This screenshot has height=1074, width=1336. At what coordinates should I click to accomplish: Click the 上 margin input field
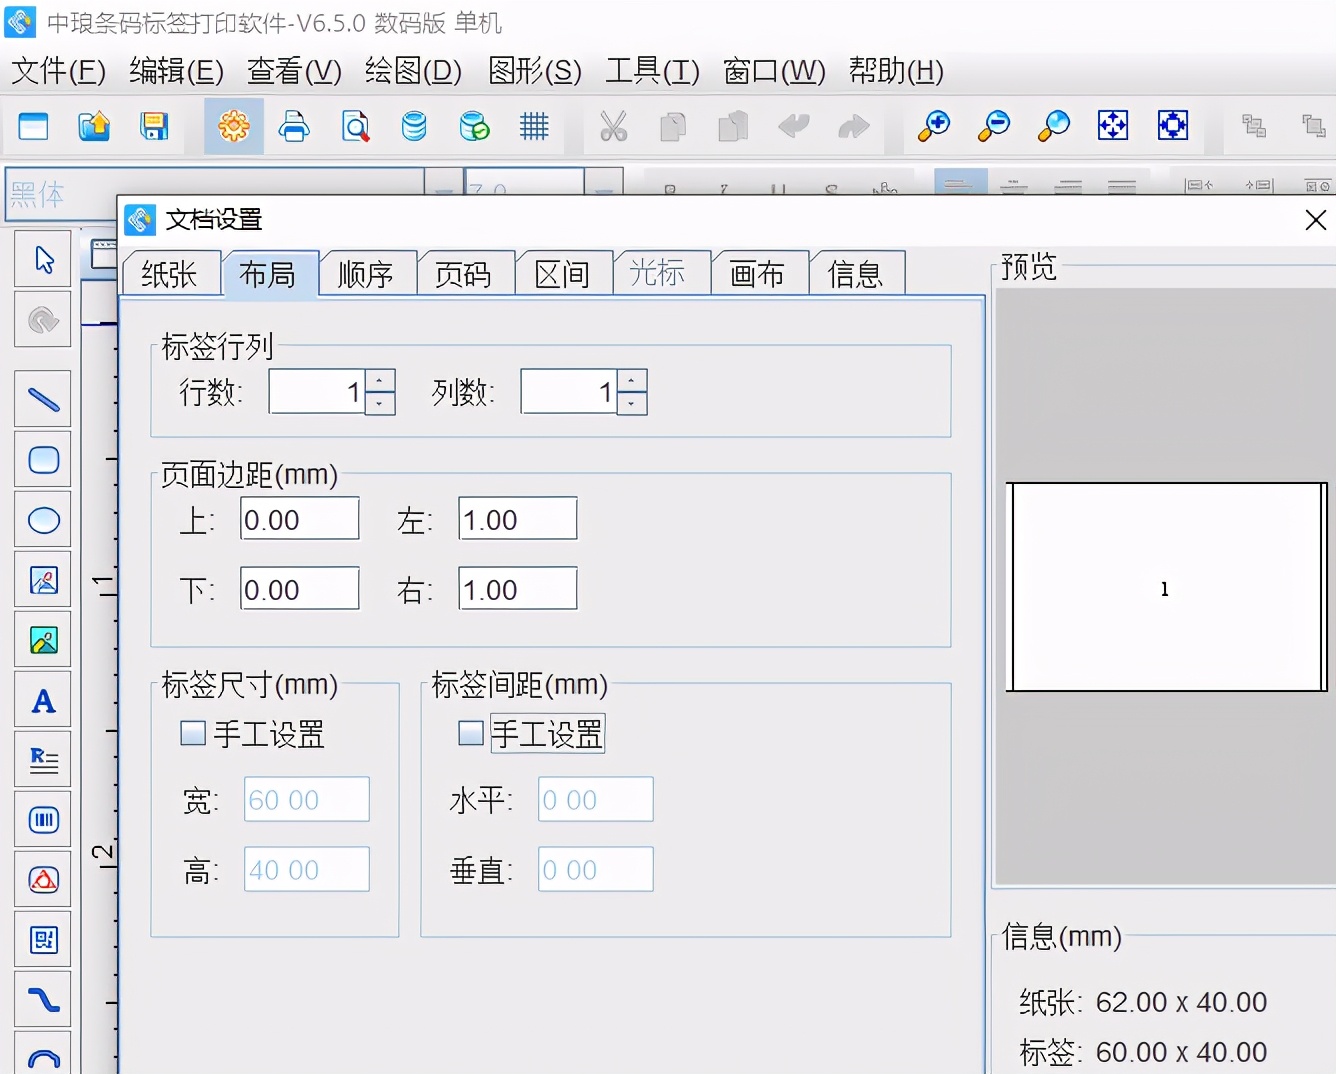[x=300, y=519]
